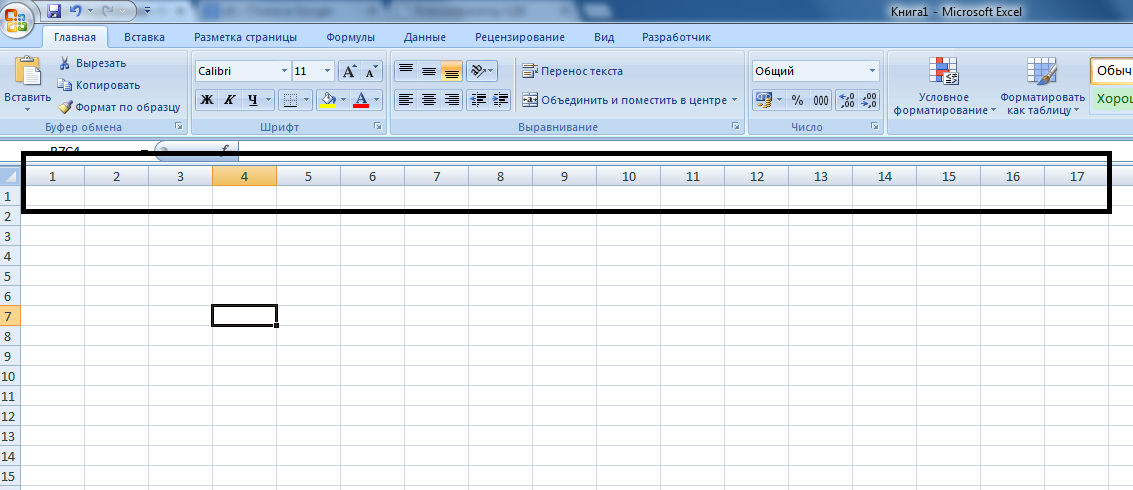Screen dimensions: 1133x490
Task: Select all cells via corner triangle
Action: point(10,176)
